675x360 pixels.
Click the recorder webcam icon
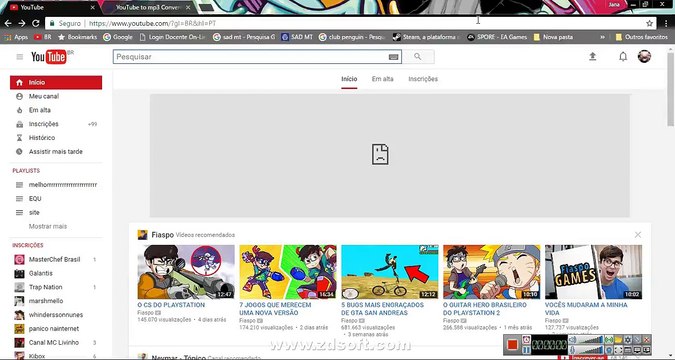pyautogui.click(x=609, y=350)
